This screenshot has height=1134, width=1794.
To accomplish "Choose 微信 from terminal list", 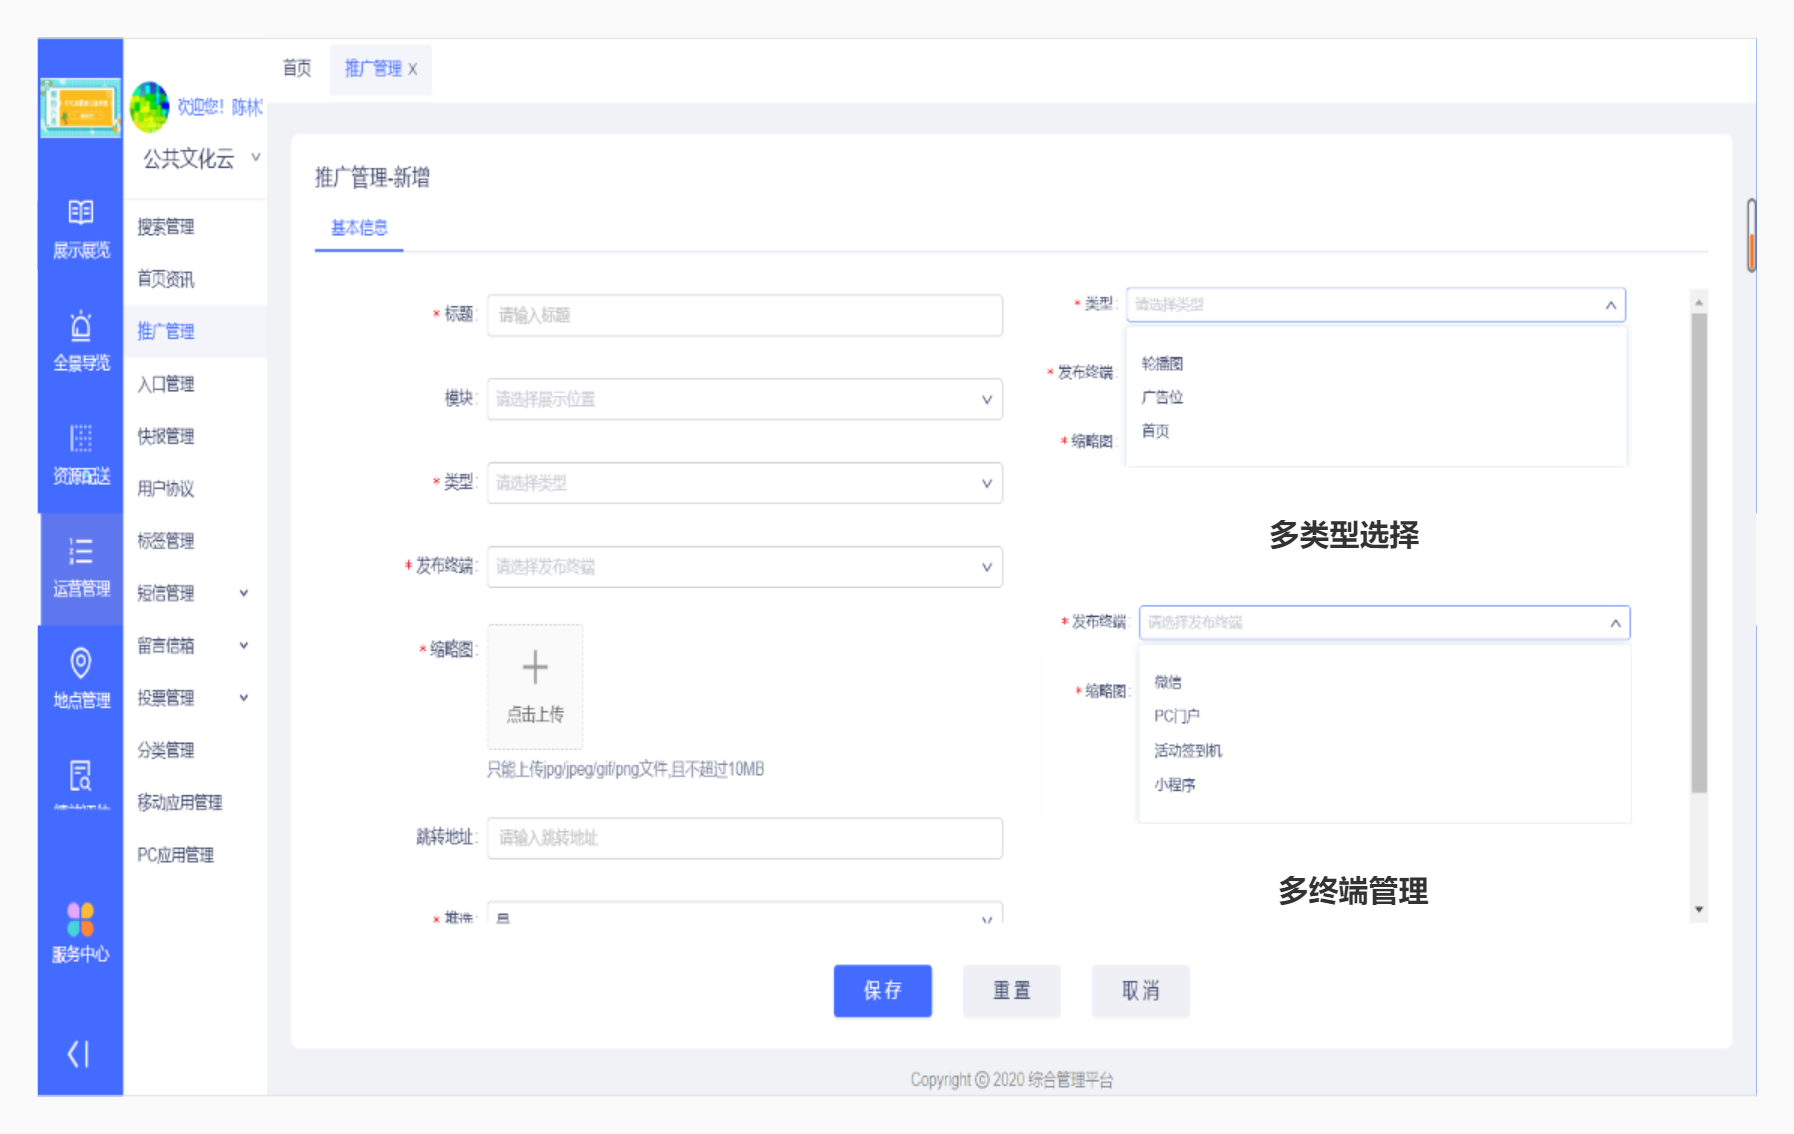I will (x=1168, y=682).
